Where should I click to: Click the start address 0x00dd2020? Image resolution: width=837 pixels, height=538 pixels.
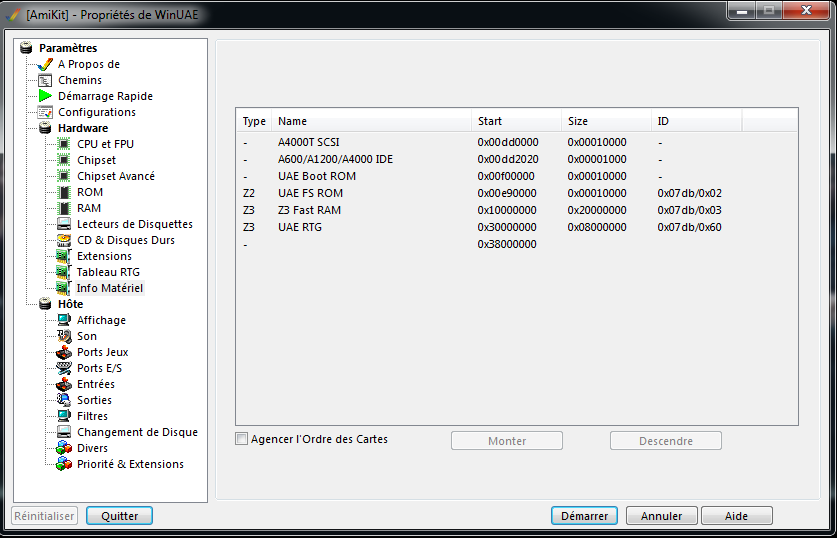coord(508,160)
